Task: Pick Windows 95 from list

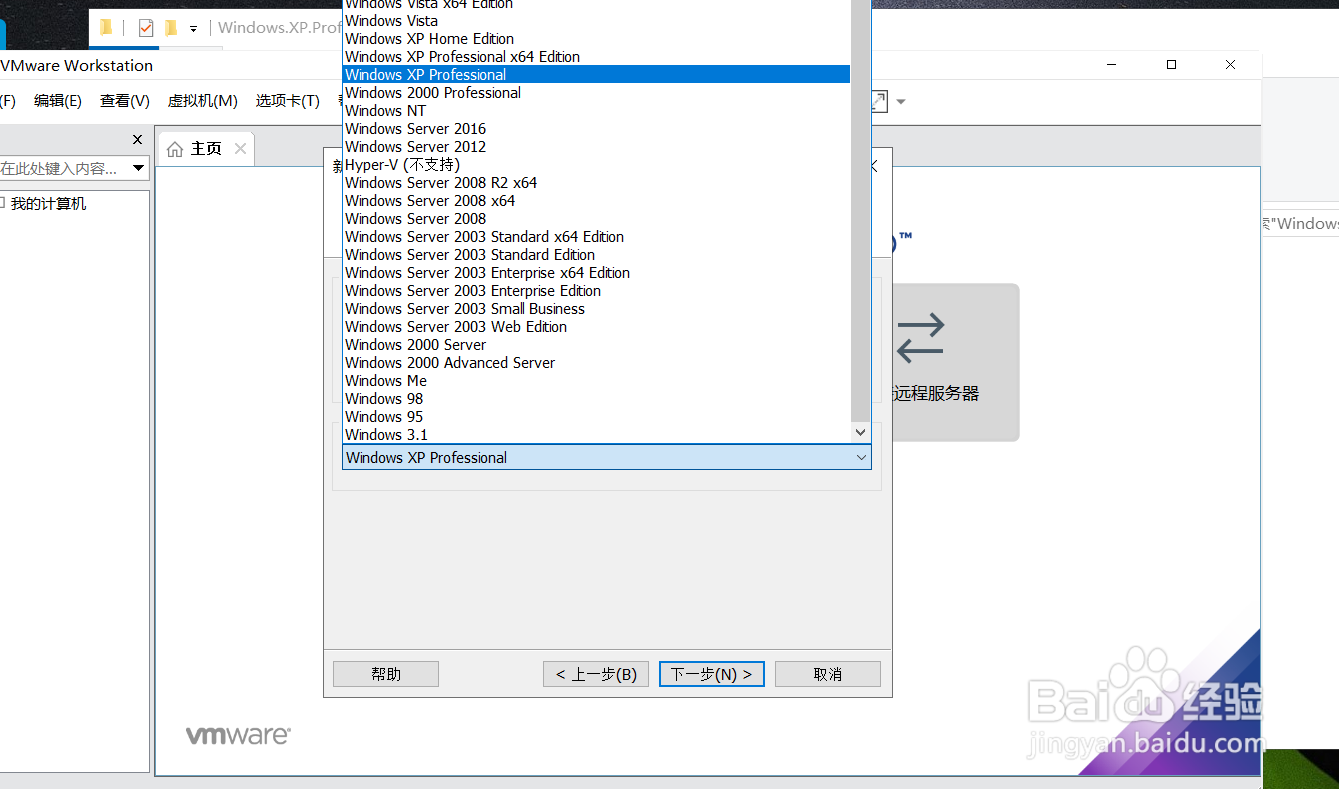Action: [596, 417]
